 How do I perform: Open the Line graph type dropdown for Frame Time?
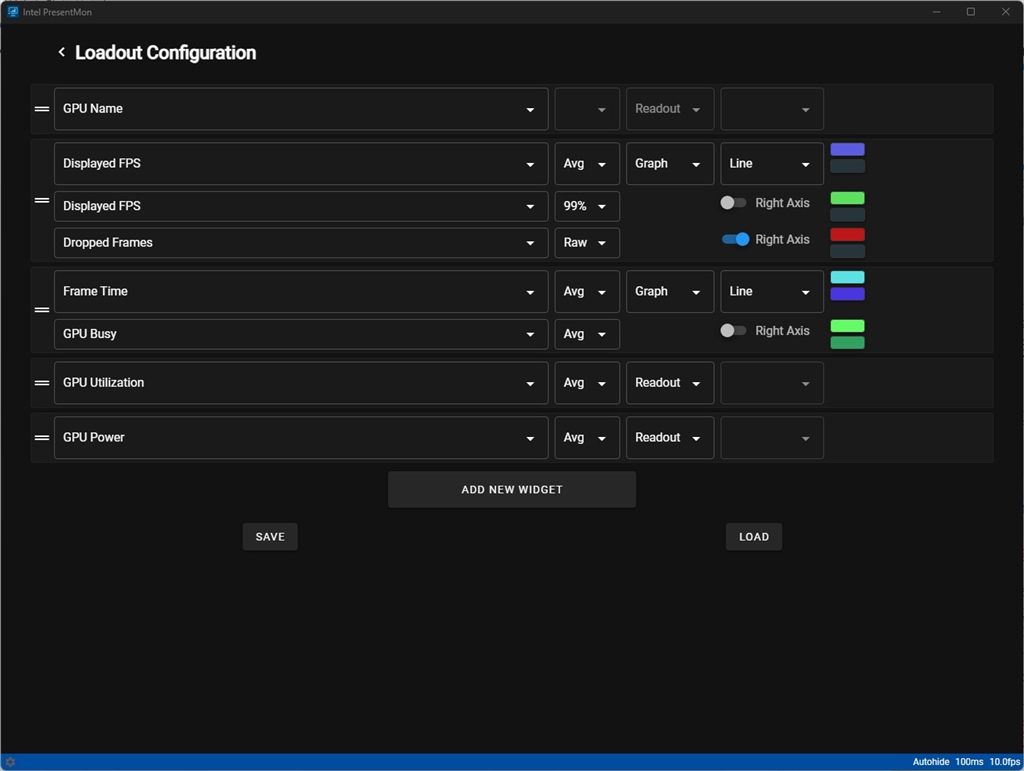[771, 292]
